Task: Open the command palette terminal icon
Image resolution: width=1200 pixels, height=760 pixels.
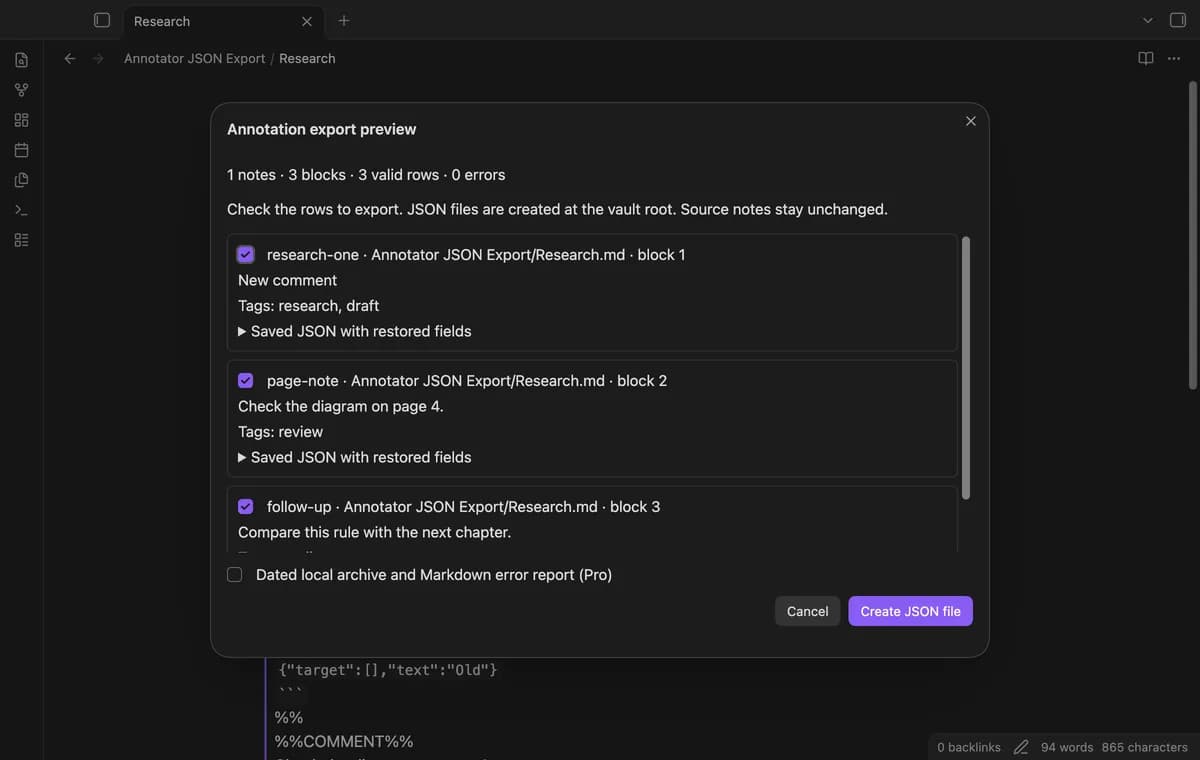Action: (x=21, y=210)
